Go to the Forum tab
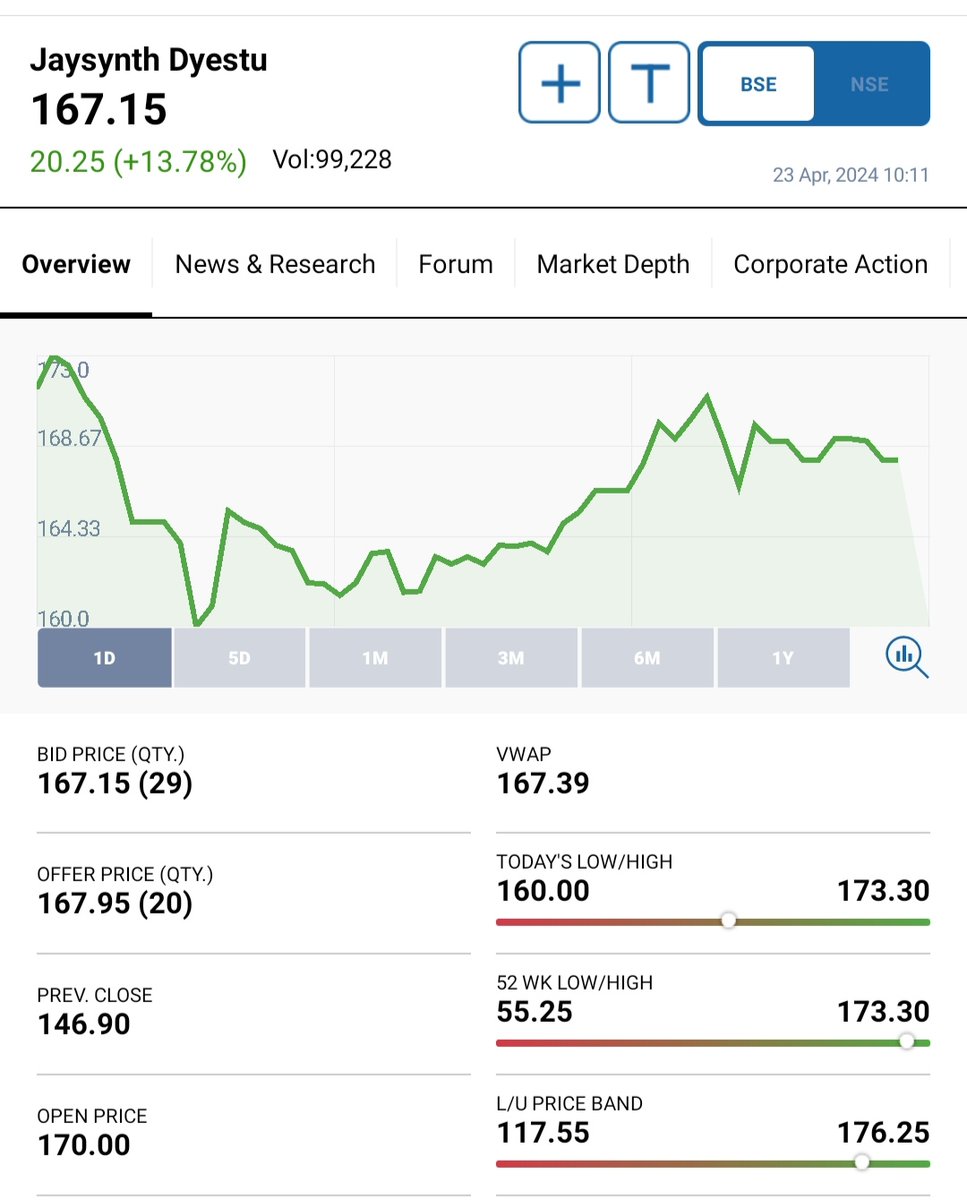The height and width of the screenshot is (1200, 967). tap(456, 265)
